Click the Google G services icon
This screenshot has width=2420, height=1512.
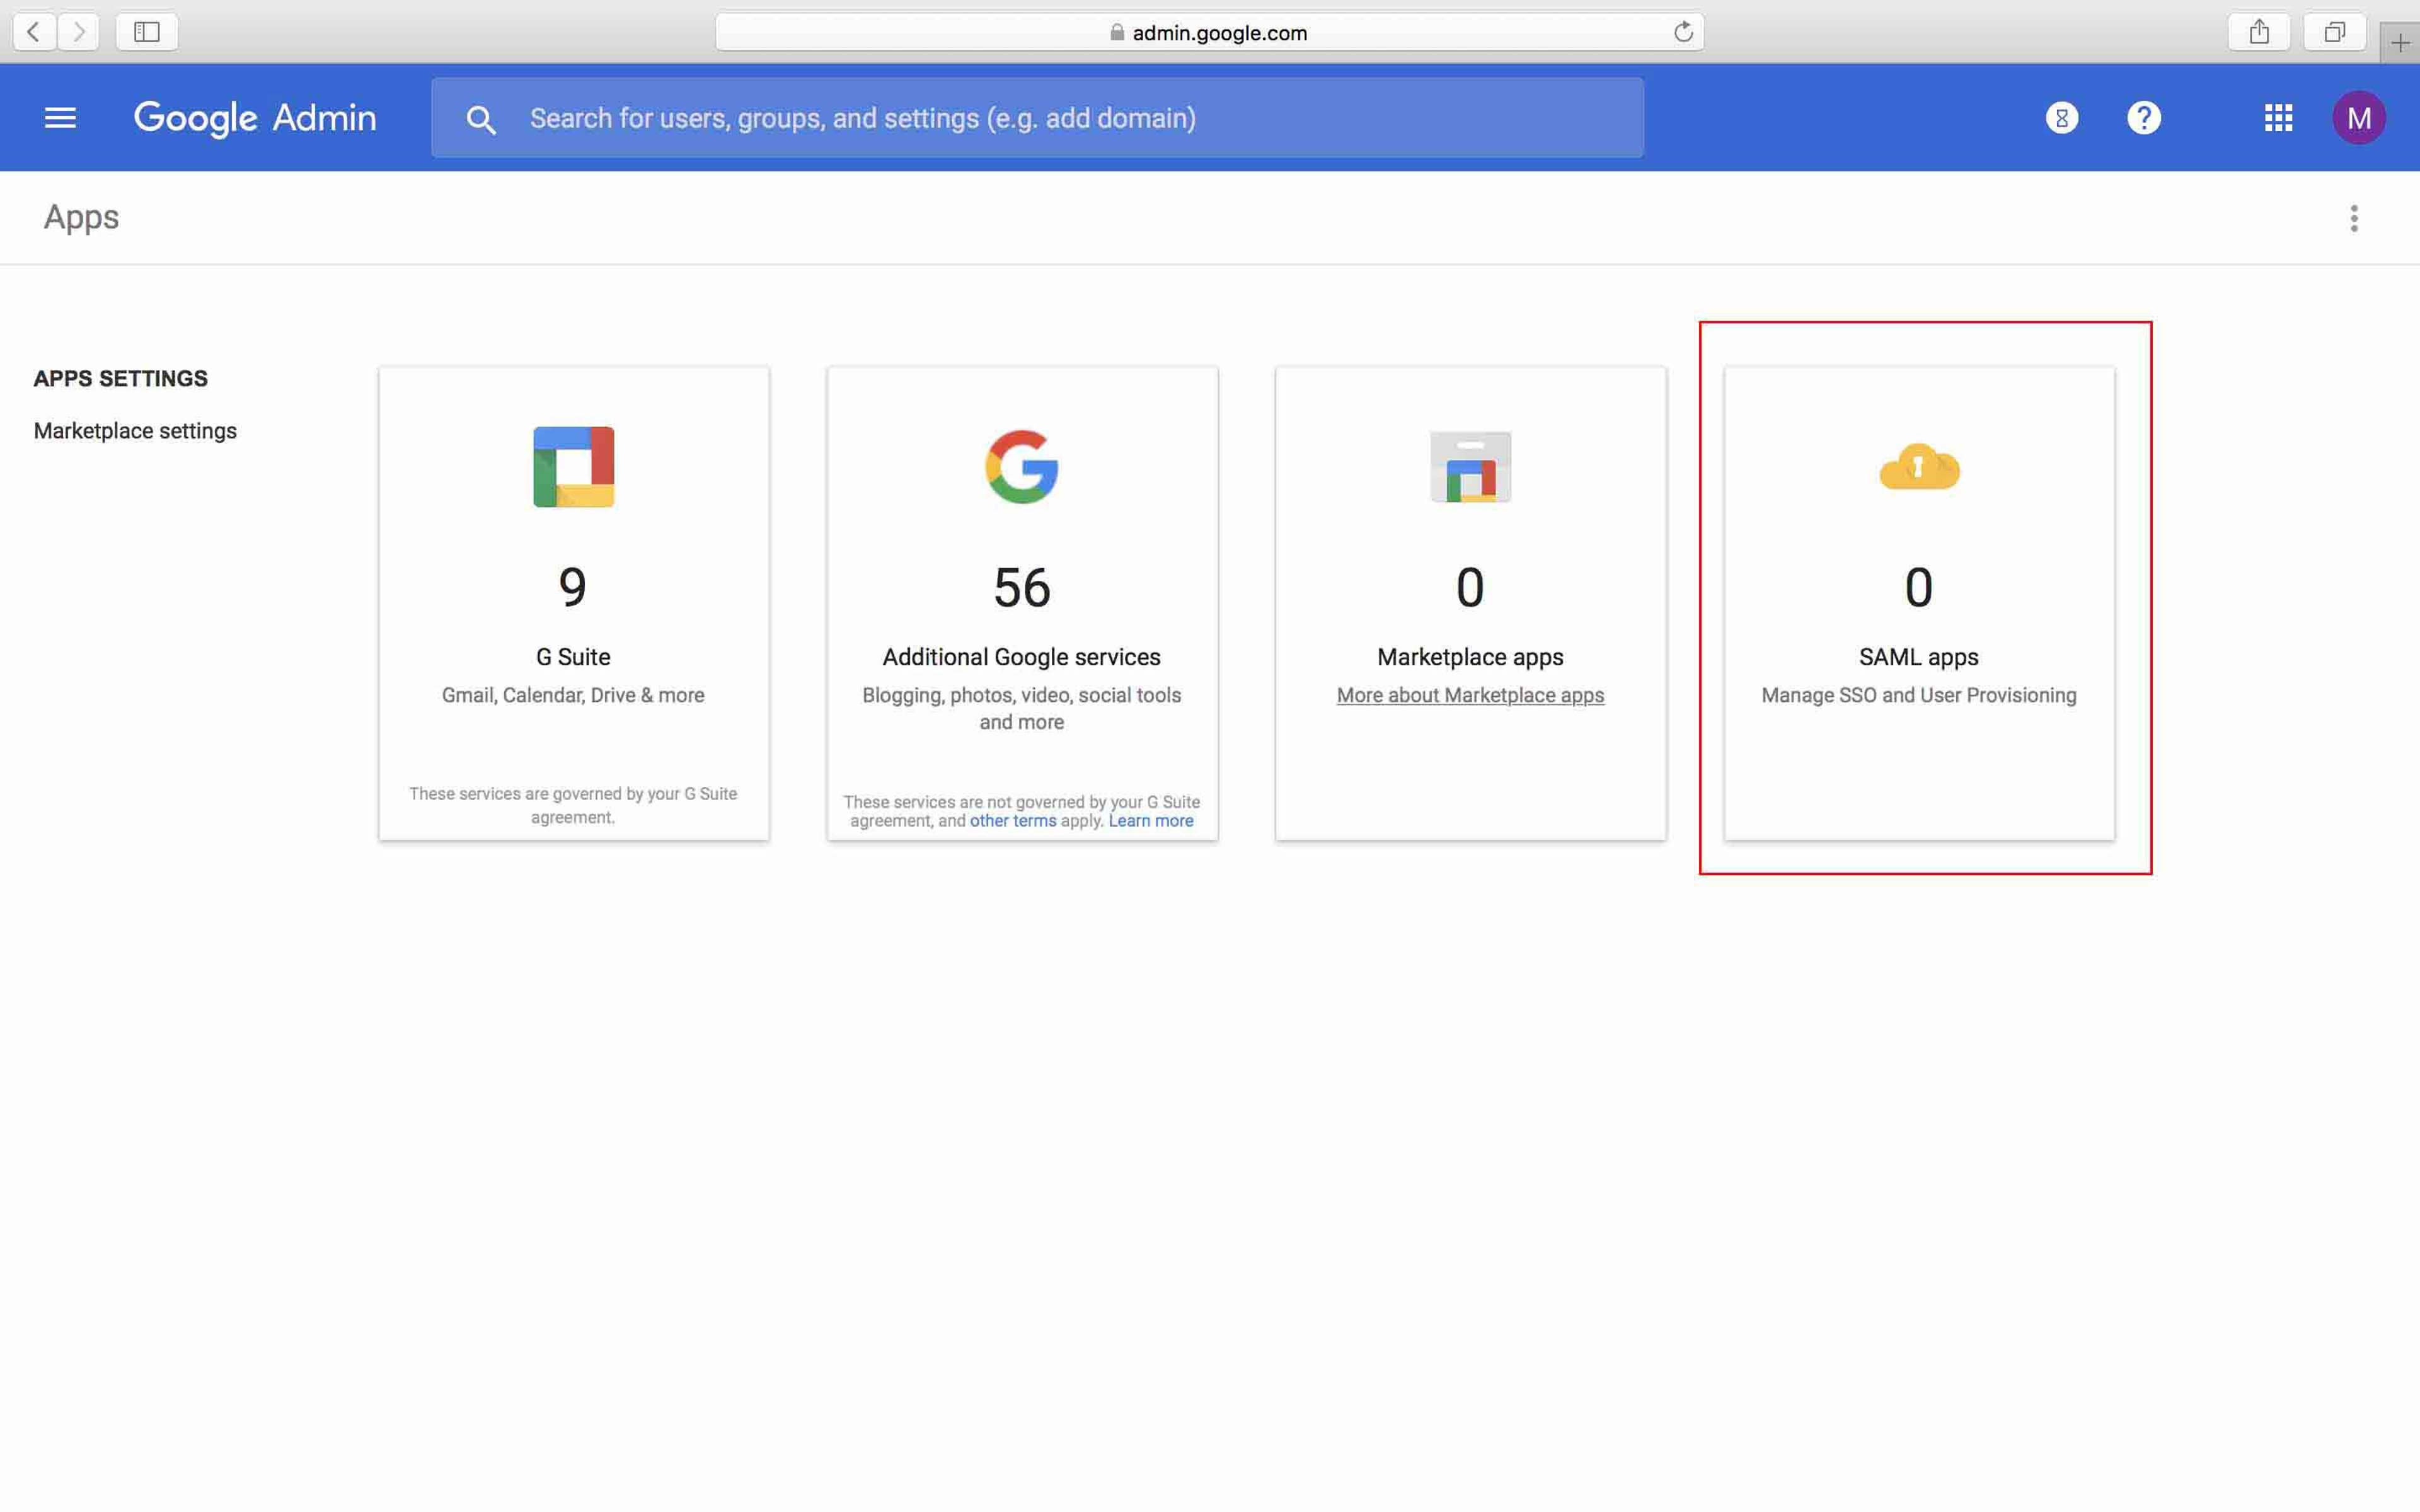(x=1022, y=467)
